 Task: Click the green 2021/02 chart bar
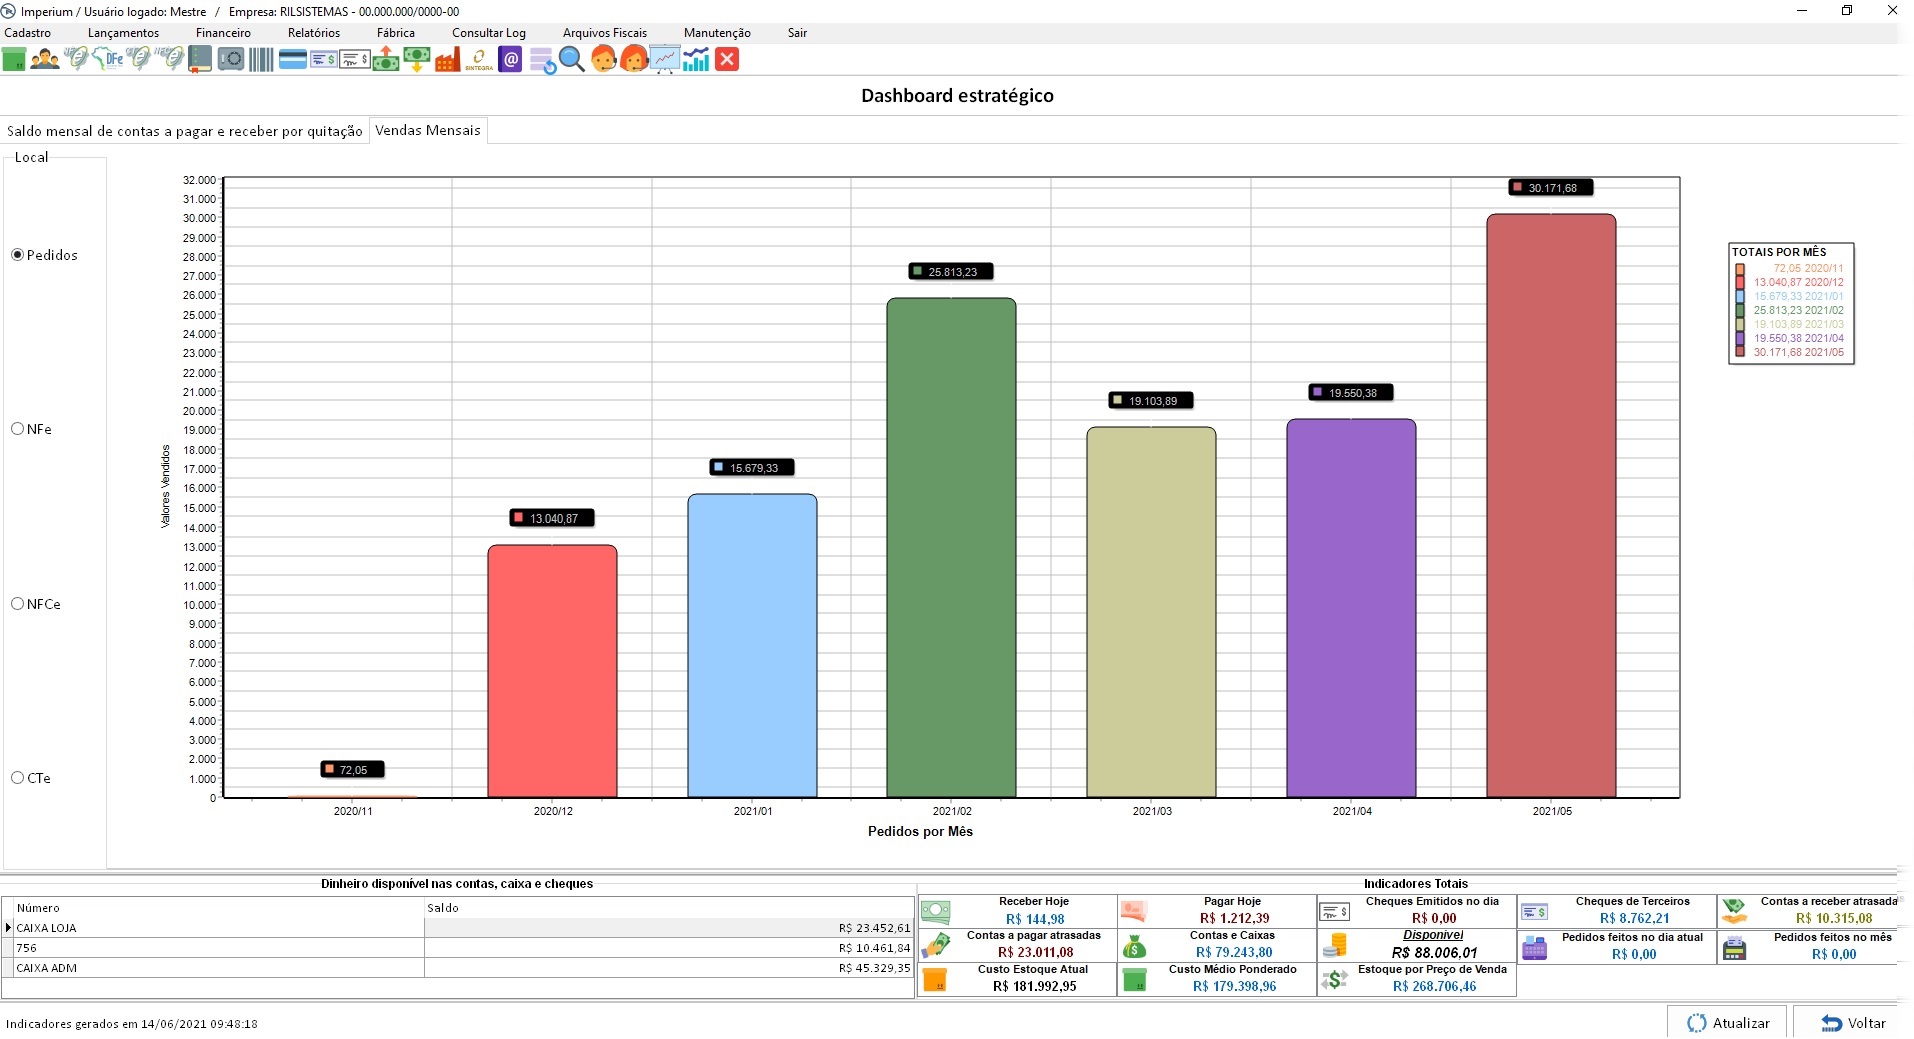pos(951,548)
